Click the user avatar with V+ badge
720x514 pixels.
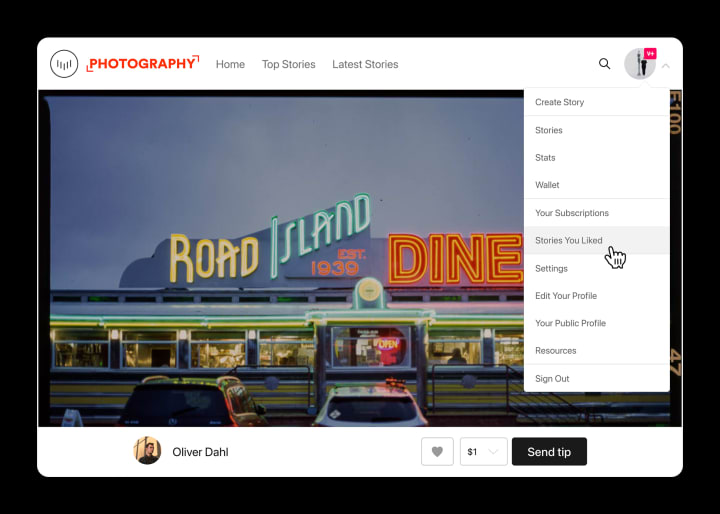(x=640, y=64)
